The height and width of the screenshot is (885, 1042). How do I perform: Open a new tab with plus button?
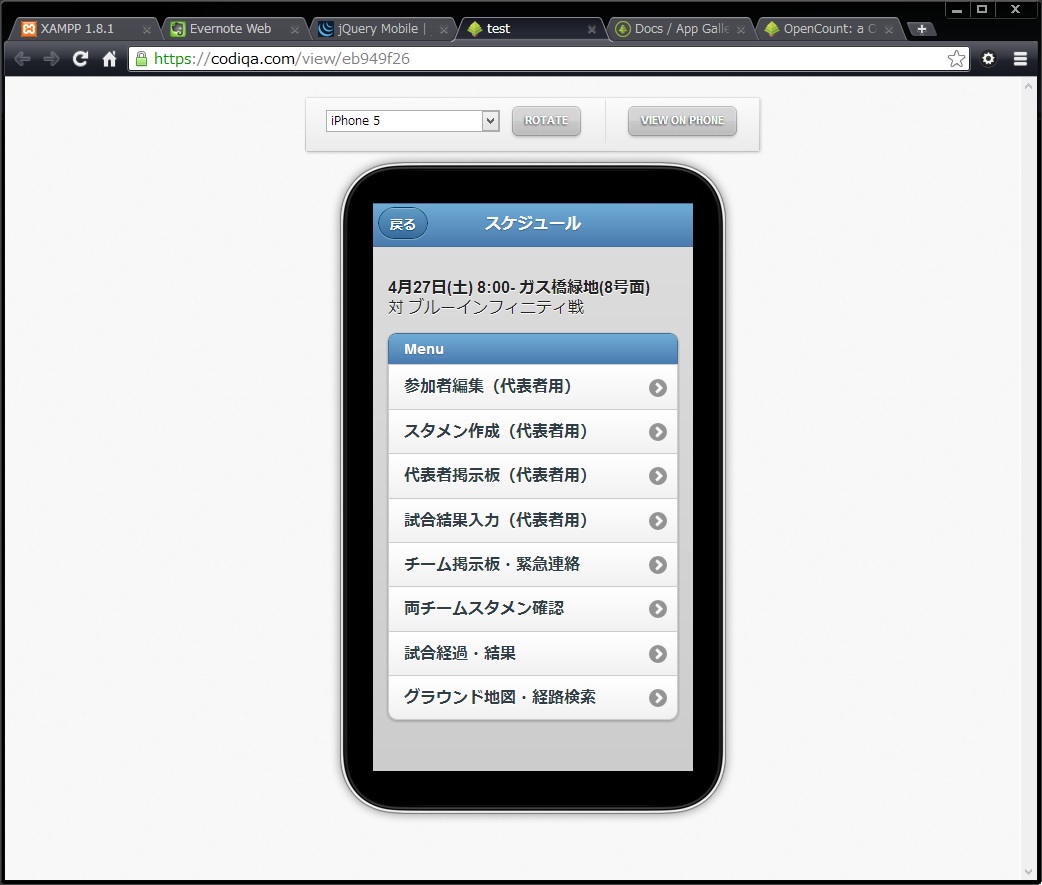tap(921, 29)
